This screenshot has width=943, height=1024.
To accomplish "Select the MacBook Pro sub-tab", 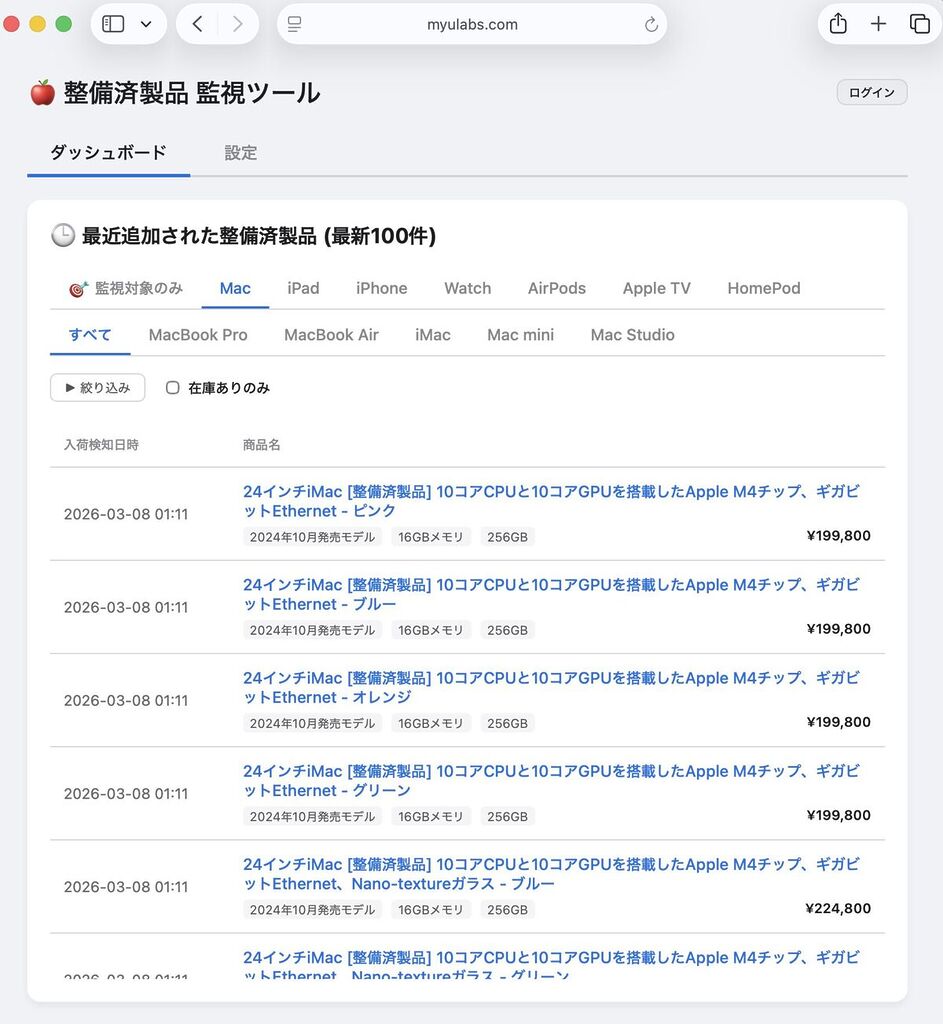I will coord(198,335).
